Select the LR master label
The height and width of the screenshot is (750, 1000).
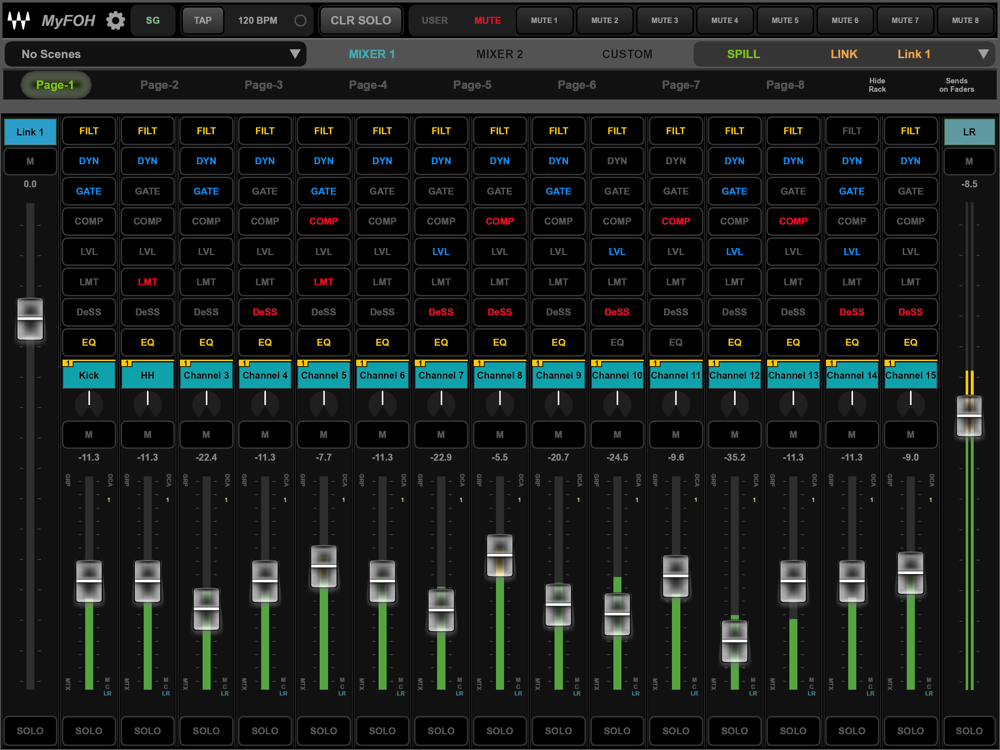pos(969,132)
